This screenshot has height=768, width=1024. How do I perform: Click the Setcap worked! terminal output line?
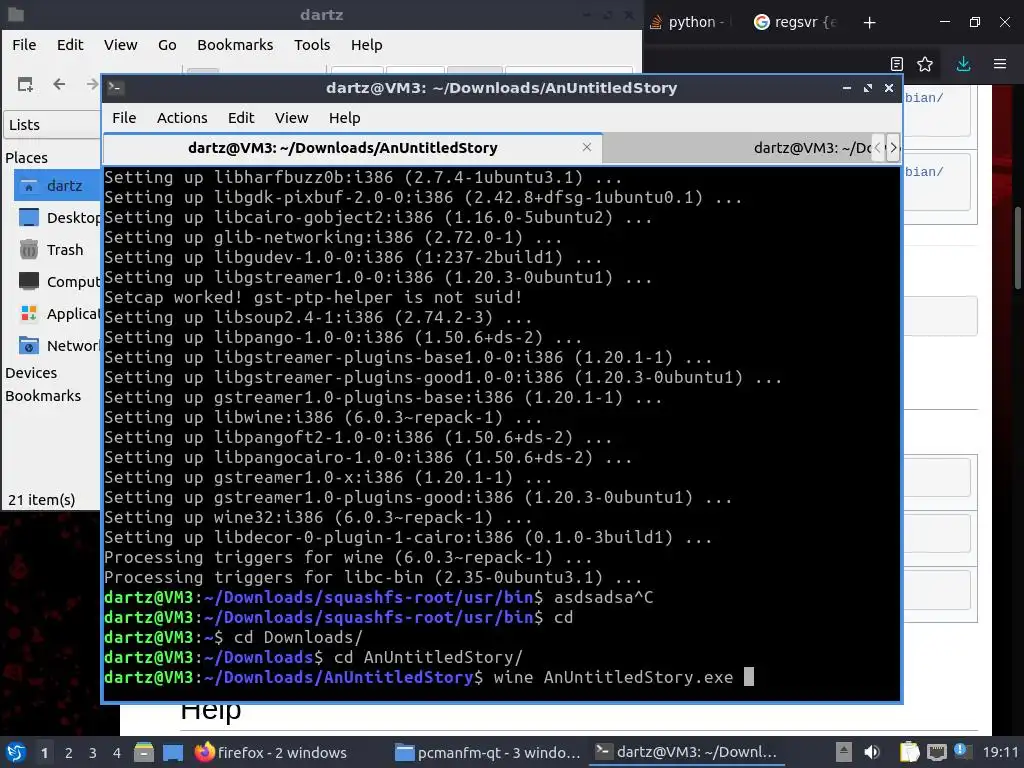(x=313, y=297)
